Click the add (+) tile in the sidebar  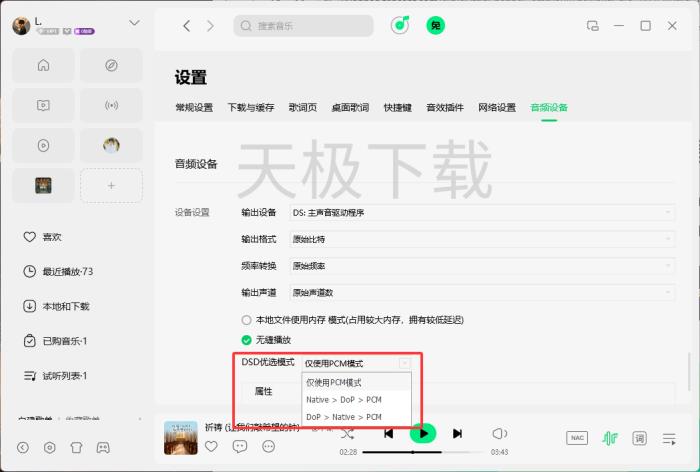click(x=112, y=185)
